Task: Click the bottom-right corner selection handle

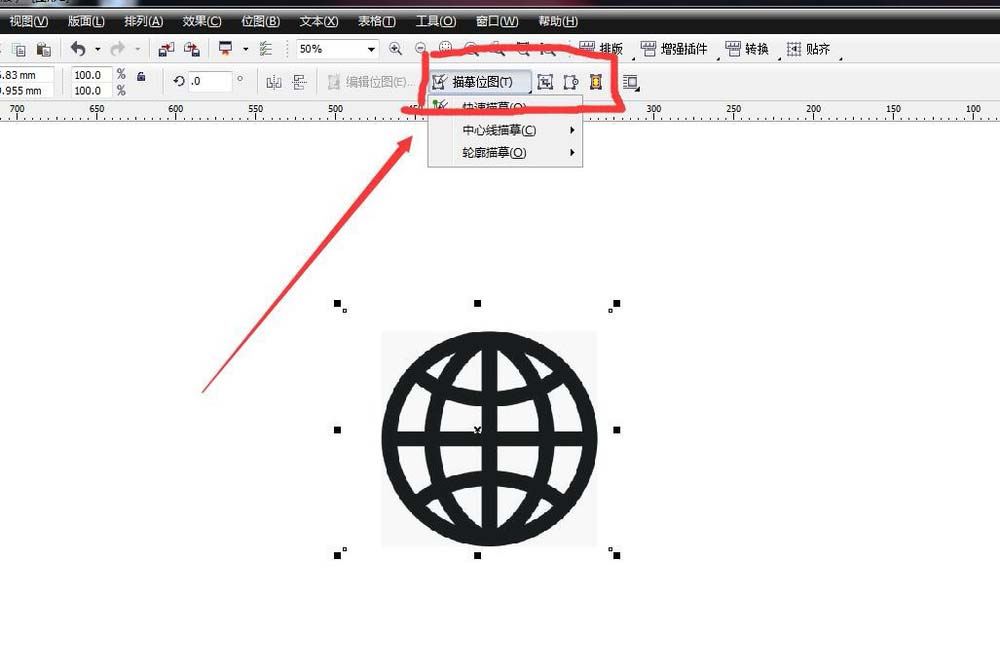Action: point(617,555)
